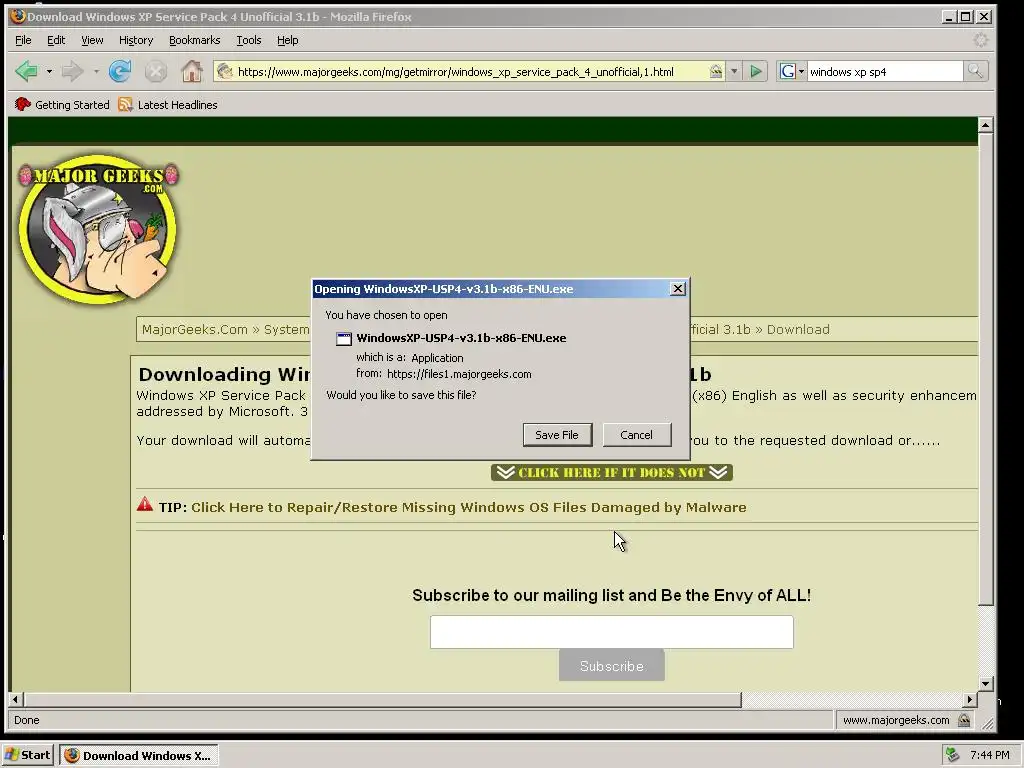This screenshot has height=768, width=1024.
Task: Open the Help menu
Action: (x=287, y=40)
